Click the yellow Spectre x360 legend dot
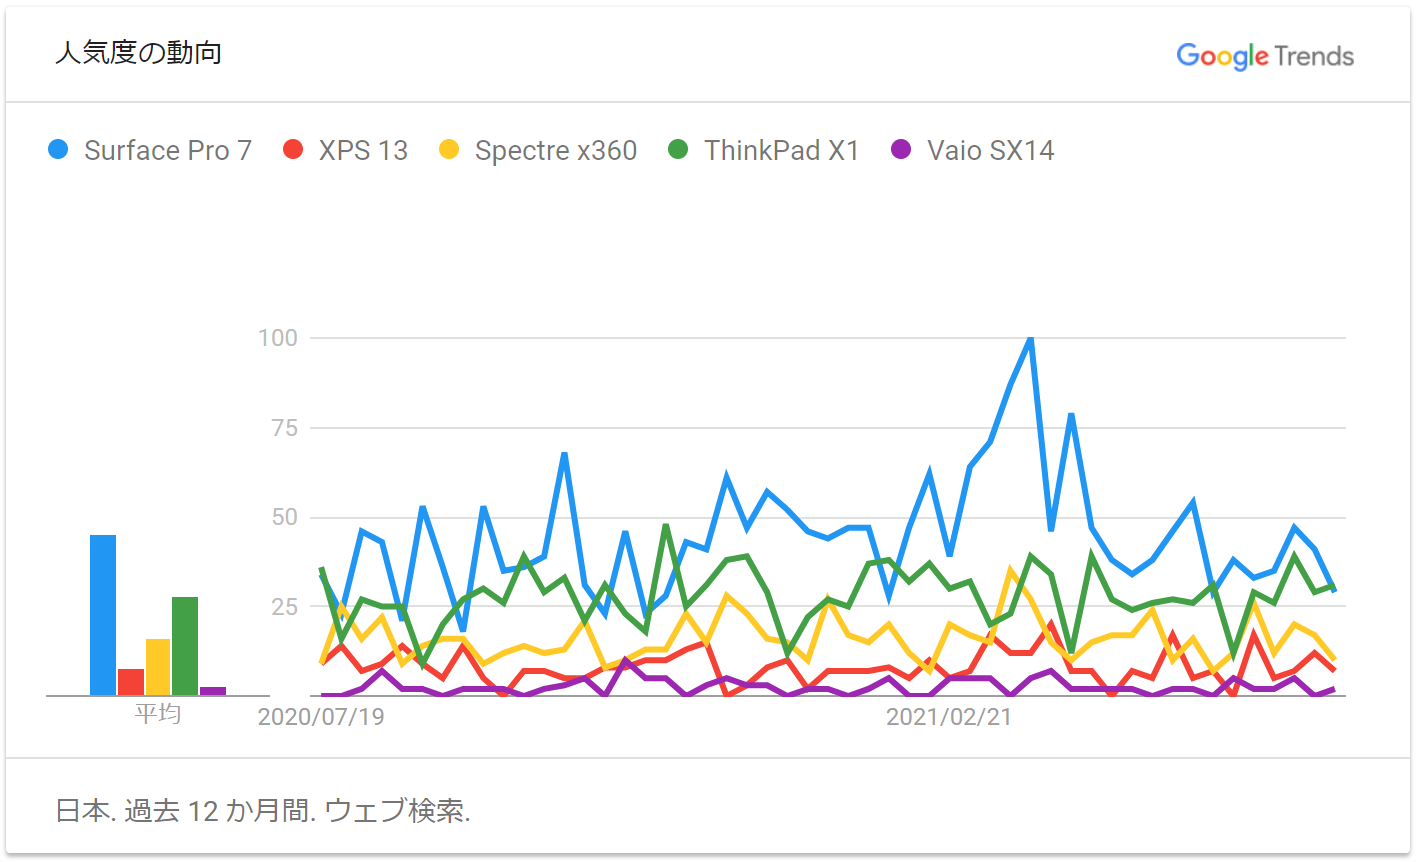The height and width of the screenshot is (862, 1418). click(449, 150)
